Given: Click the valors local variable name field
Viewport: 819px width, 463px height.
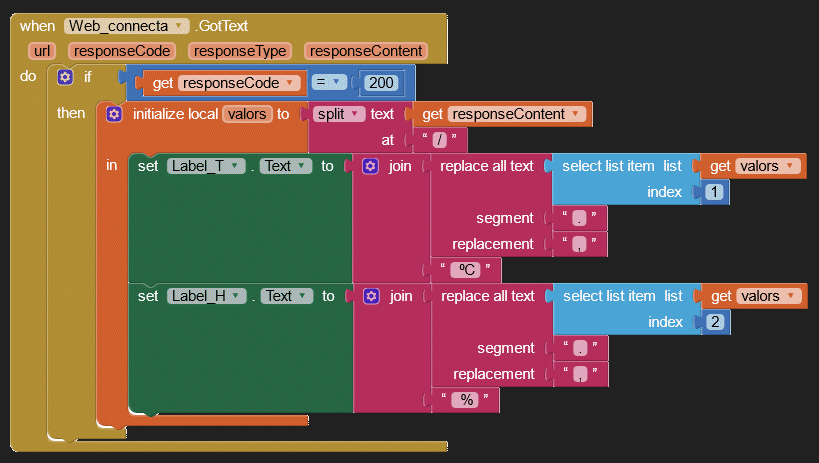Looking at the screenshot, I should click(x=246, y=114).
